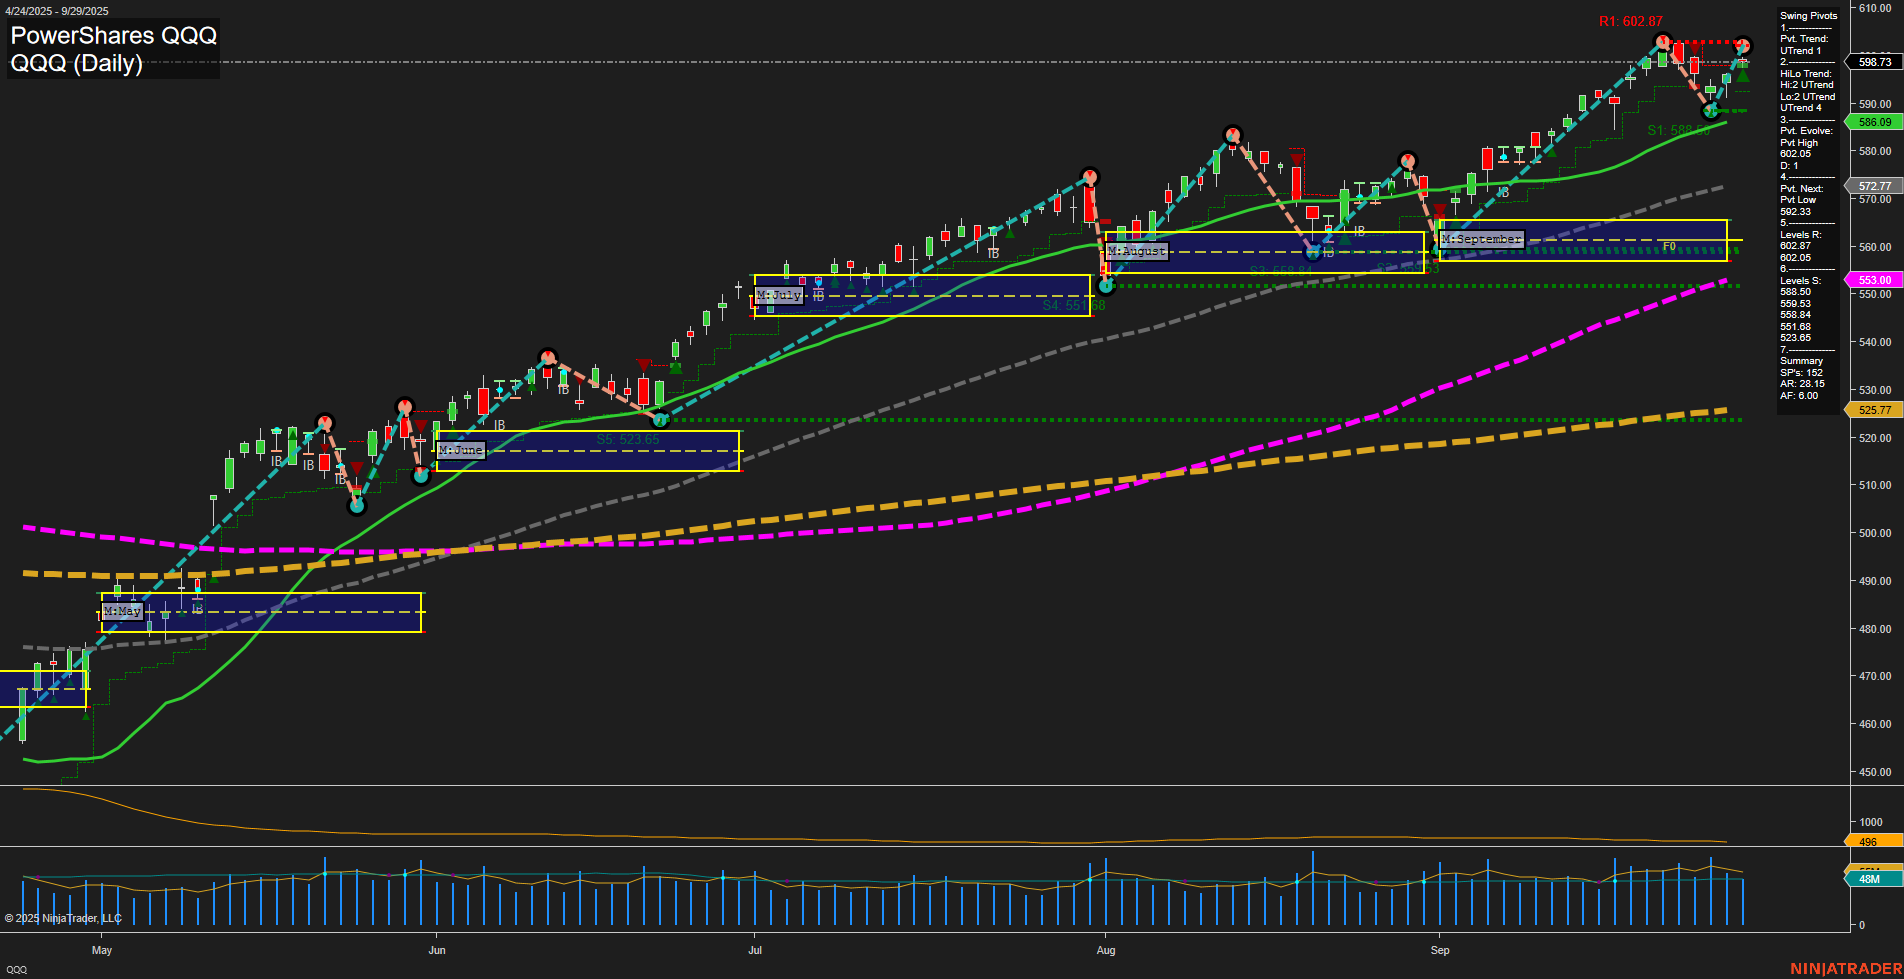The height and width of the screenshot is (979, 1904).
Task: Select the M:September monthly range label
Action: pos(1481,240)
